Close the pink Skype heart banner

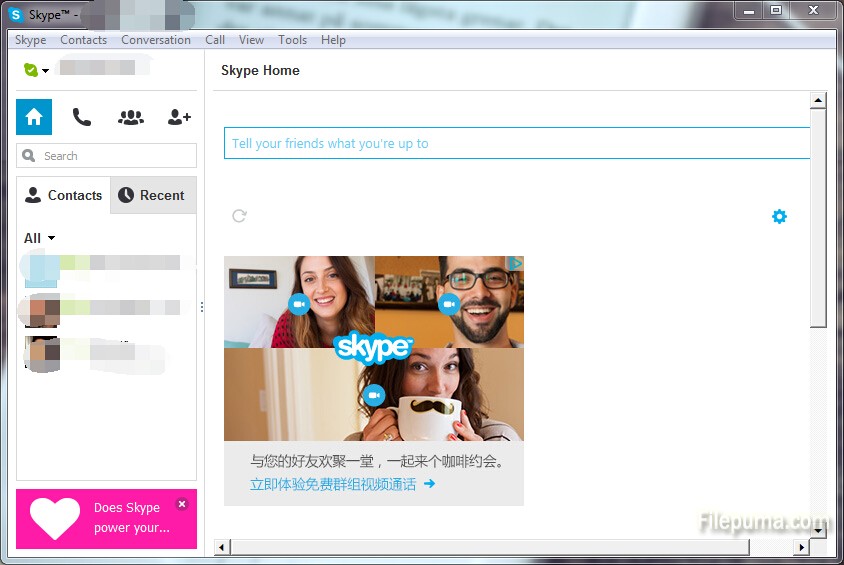[181, 504]
